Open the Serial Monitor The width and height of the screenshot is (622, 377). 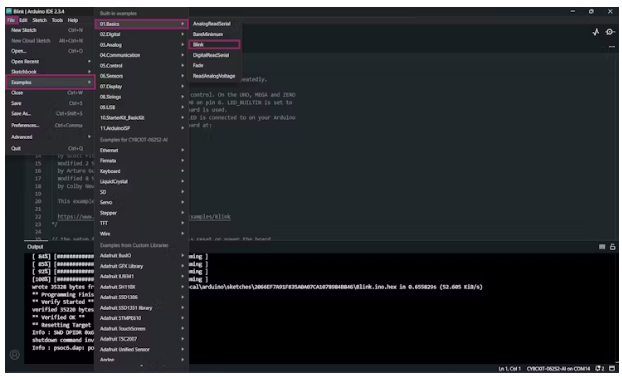point(610,32)
